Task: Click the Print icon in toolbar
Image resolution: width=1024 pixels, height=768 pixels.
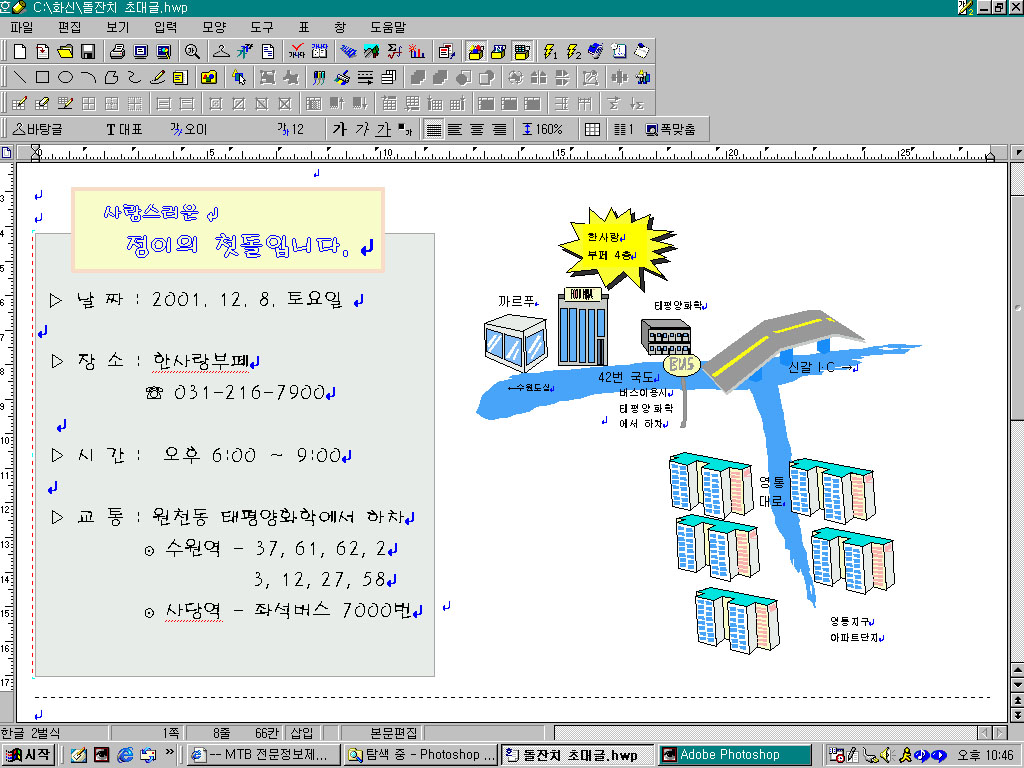Action: pos(117,51)
